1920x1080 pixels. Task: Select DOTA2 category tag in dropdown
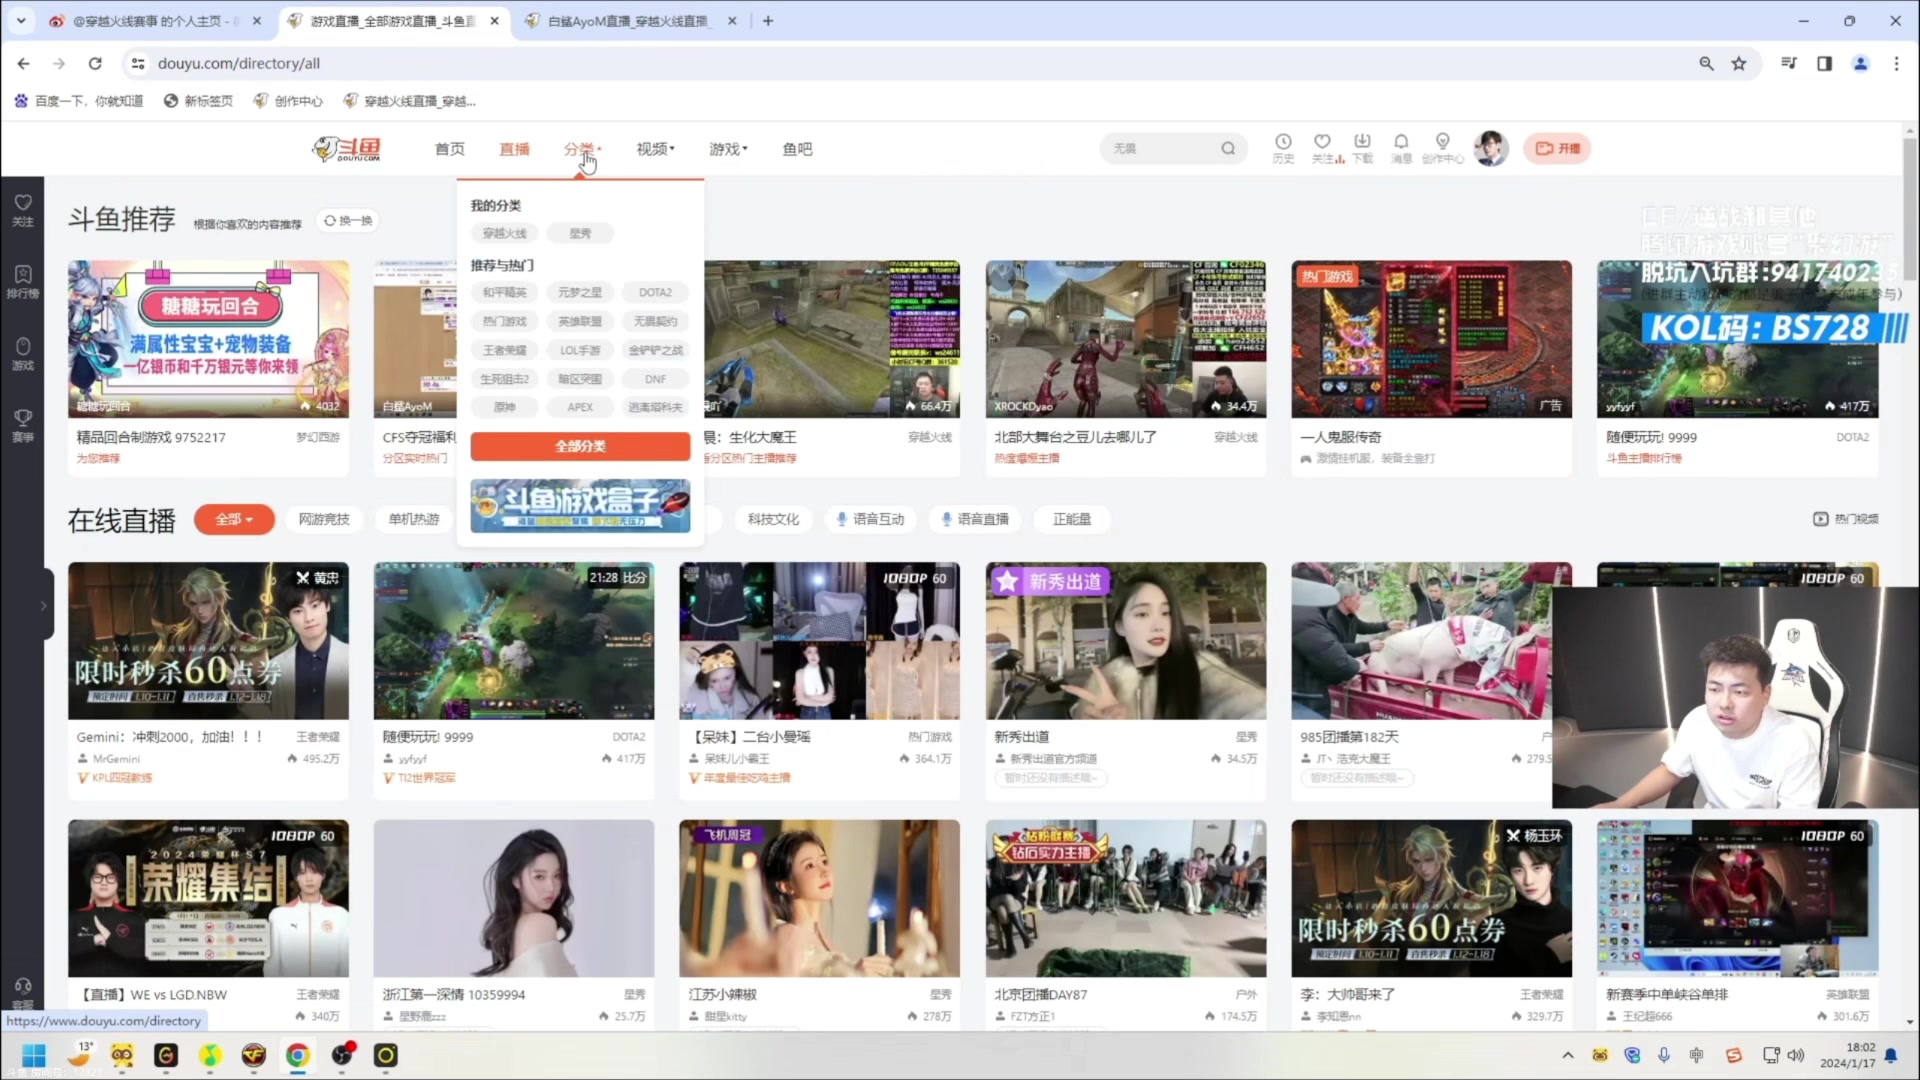[655, 292]
